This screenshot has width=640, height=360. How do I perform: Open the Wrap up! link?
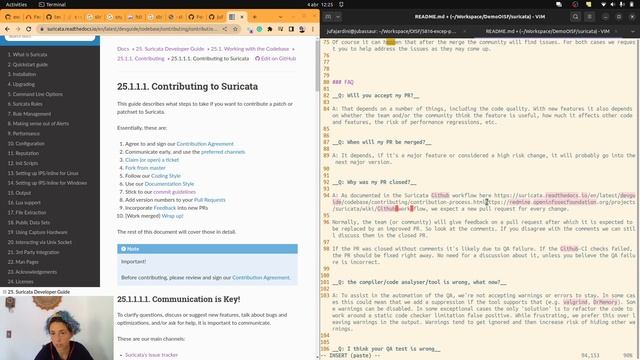click(x=173, y=216)
